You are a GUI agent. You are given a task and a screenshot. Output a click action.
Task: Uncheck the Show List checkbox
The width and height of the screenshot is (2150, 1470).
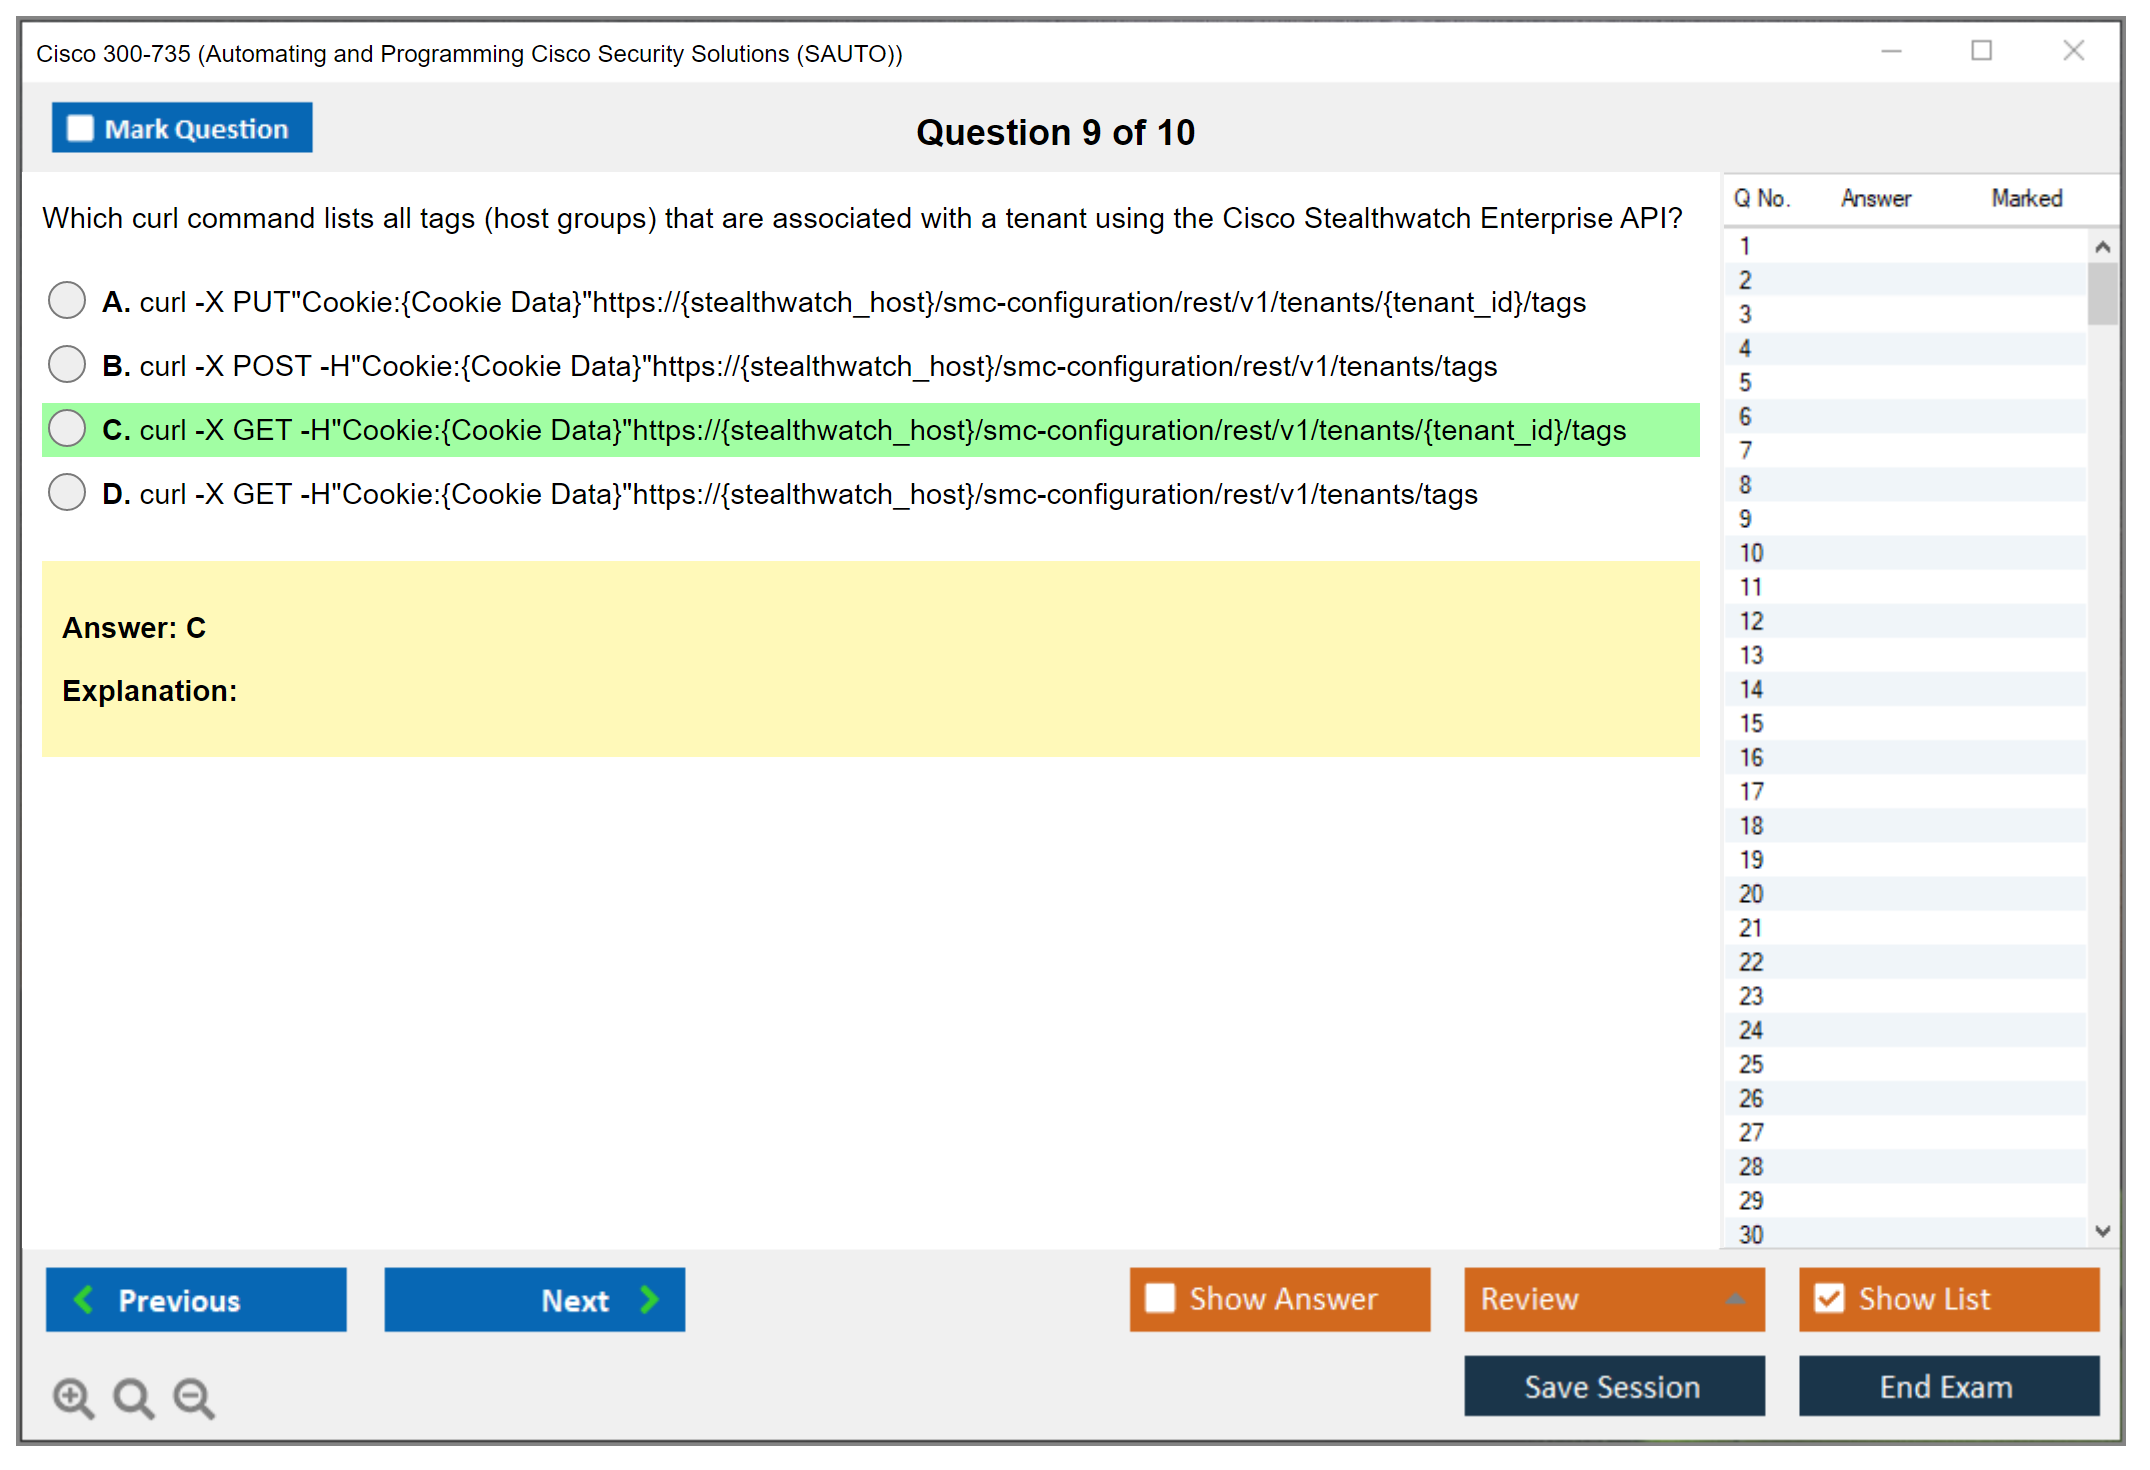pyautogui.click(x=1829, y=1298)
